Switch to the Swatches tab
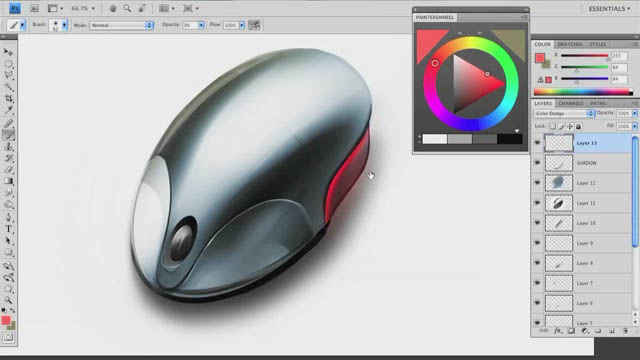 click(570, 44)
